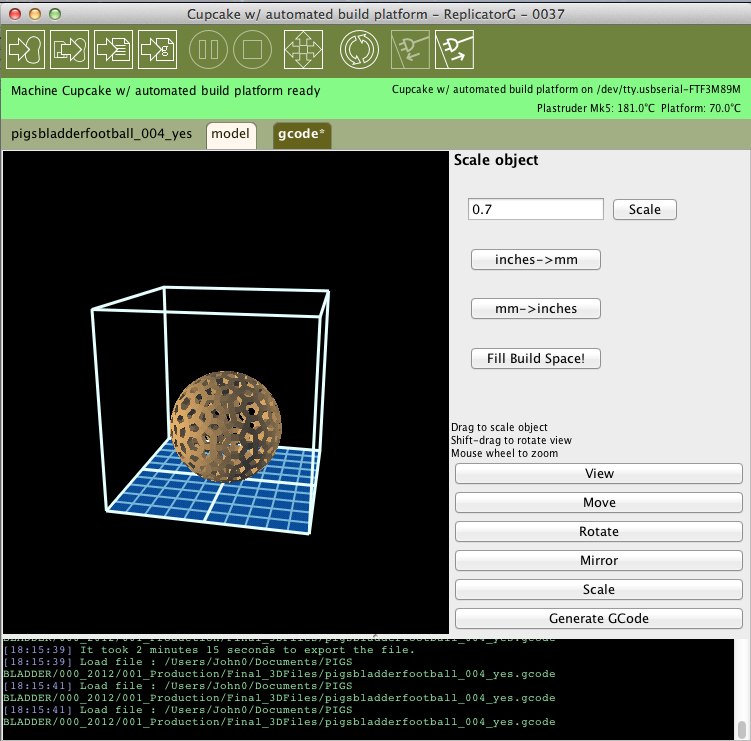Click the yellow minimize window button

[x=35, y=14]
